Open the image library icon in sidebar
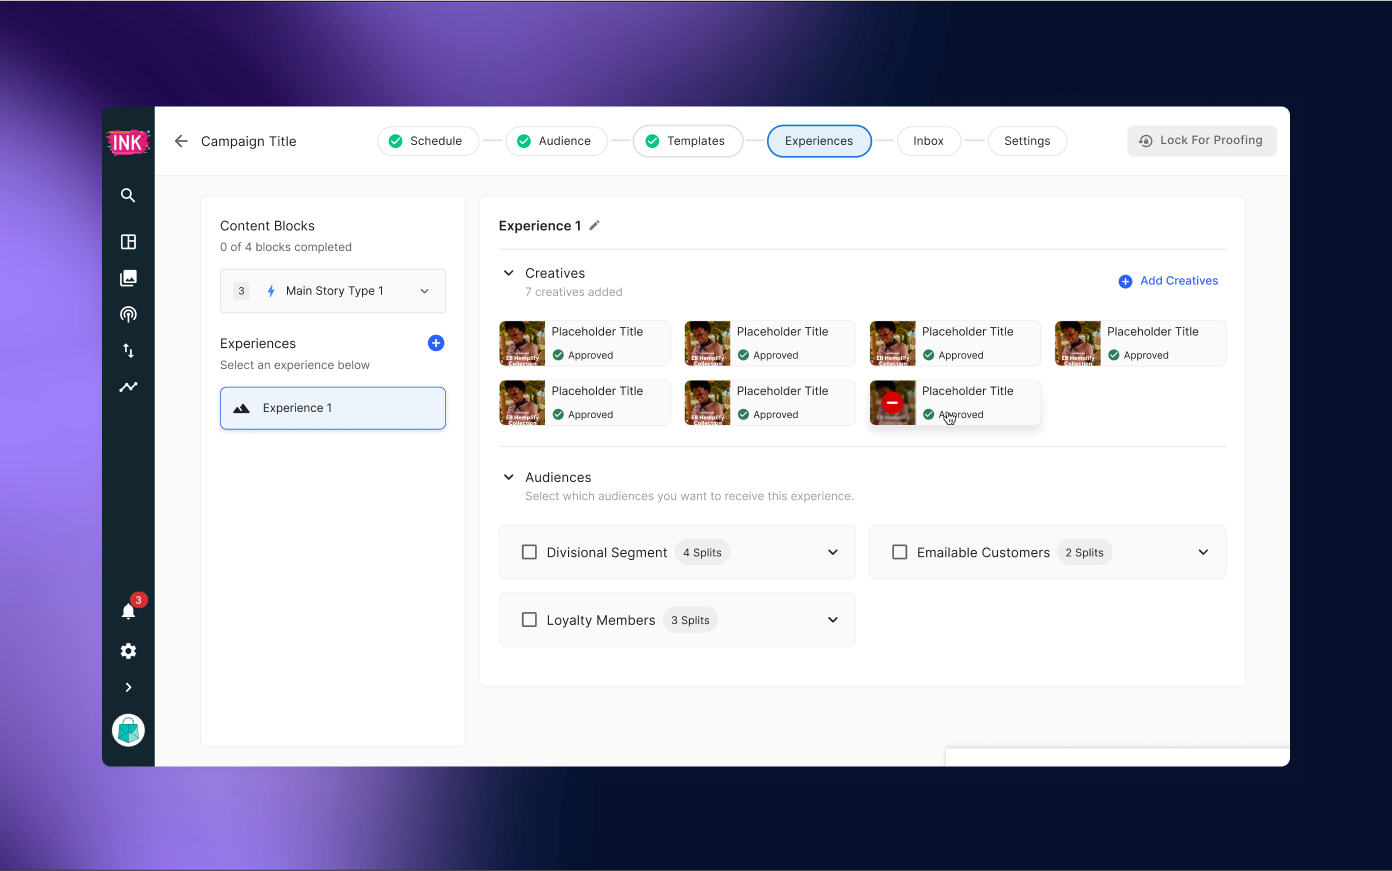The width and height of the screenshot is (1392, 871). 128,278
